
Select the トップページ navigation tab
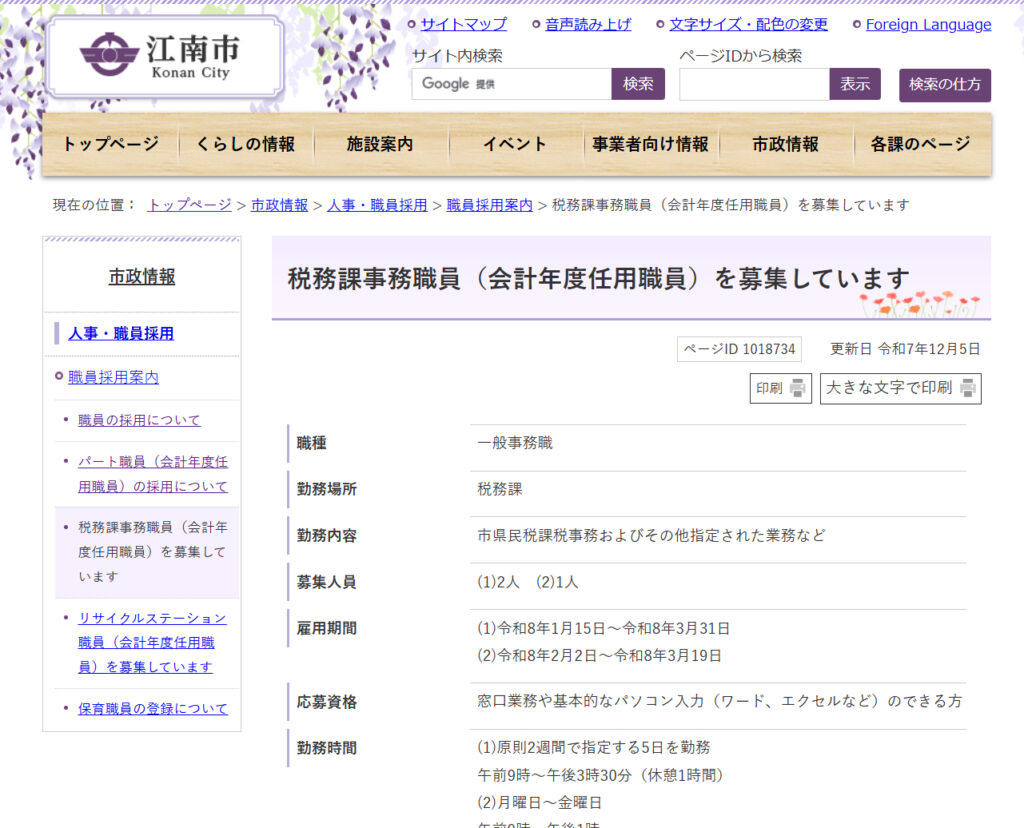(x=110, y=144)
